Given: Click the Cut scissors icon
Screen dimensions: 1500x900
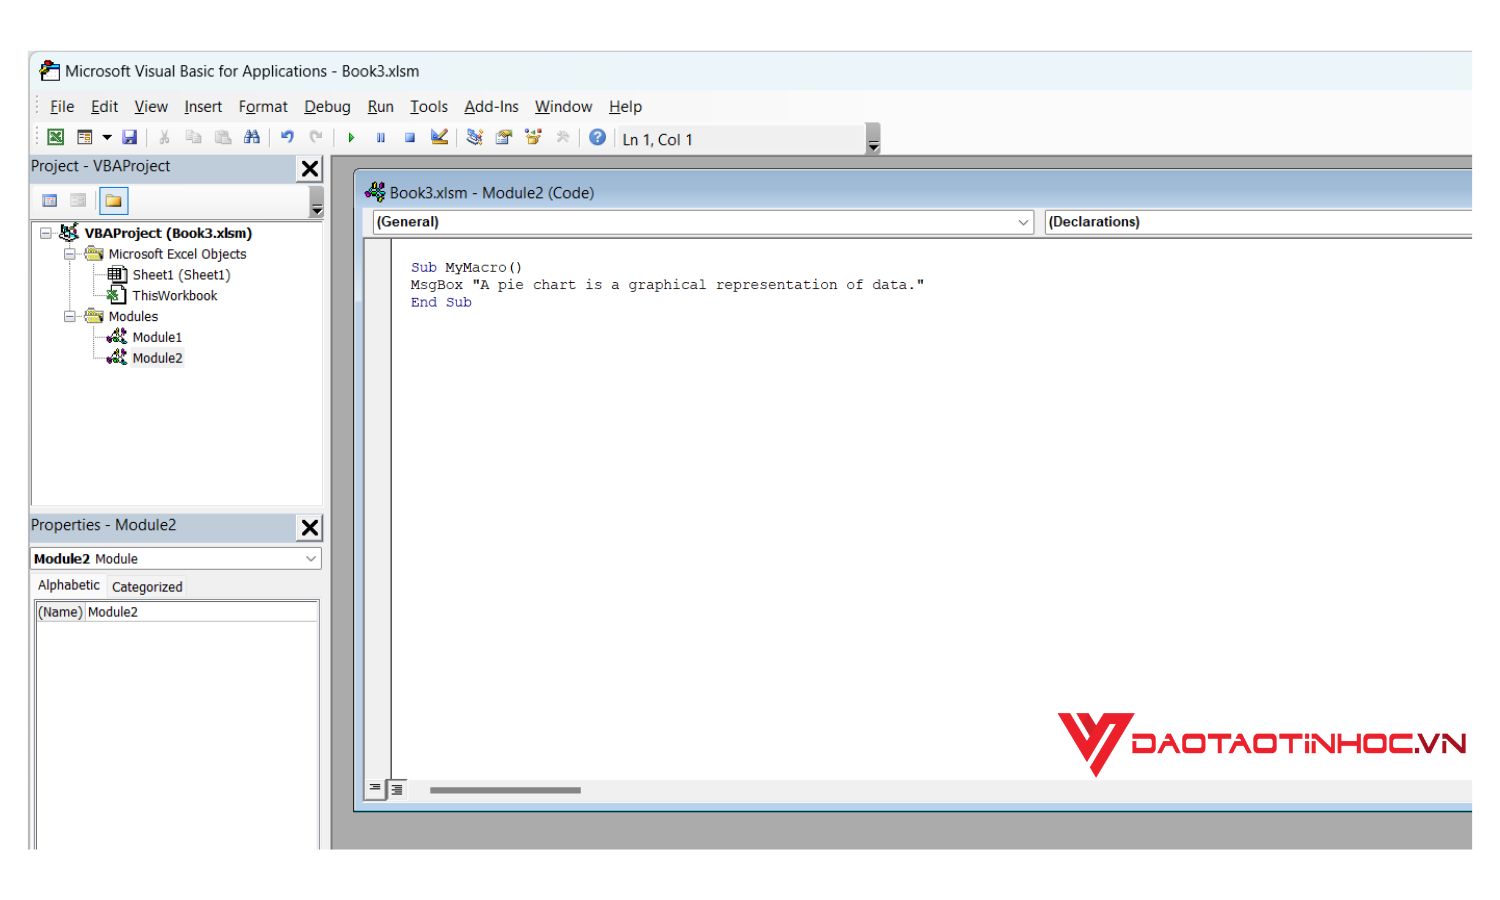Looking at the screenshot, I should click(164, 137).
